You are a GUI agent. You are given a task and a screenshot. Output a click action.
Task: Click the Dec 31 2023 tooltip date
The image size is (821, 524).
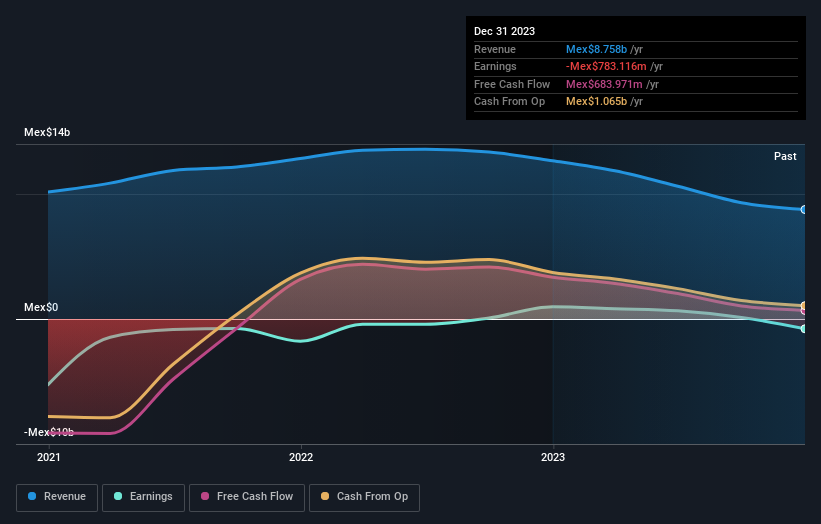[x=504, y=31]
